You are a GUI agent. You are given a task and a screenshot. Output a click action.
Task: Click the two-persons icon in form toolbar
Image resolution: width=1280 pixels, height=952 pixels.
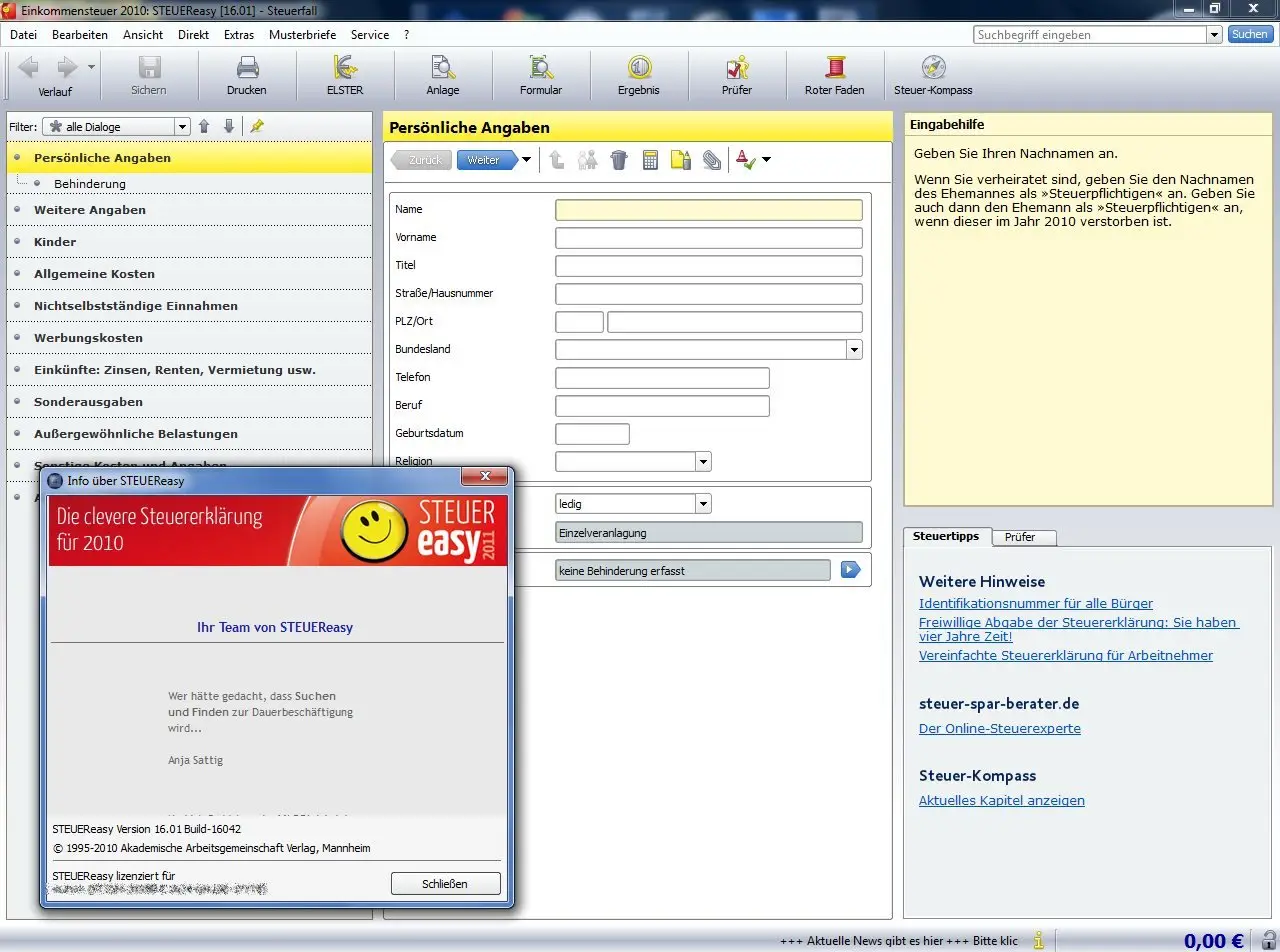tap(588, 160)
